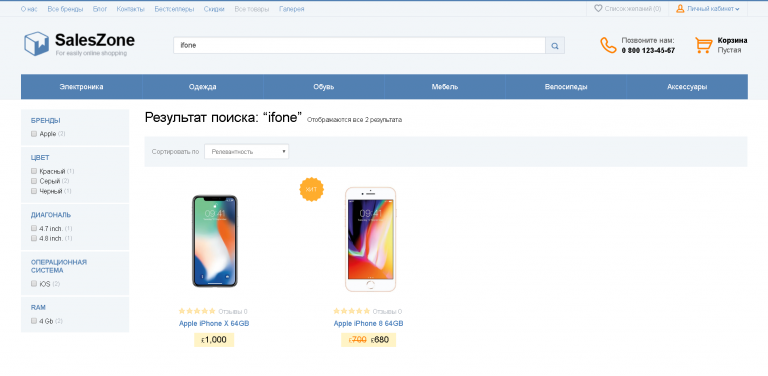The height and width of the screenshot is (376, 768).
Task: Click the iPhone 8 product image
Action: [x=370, y=239]
